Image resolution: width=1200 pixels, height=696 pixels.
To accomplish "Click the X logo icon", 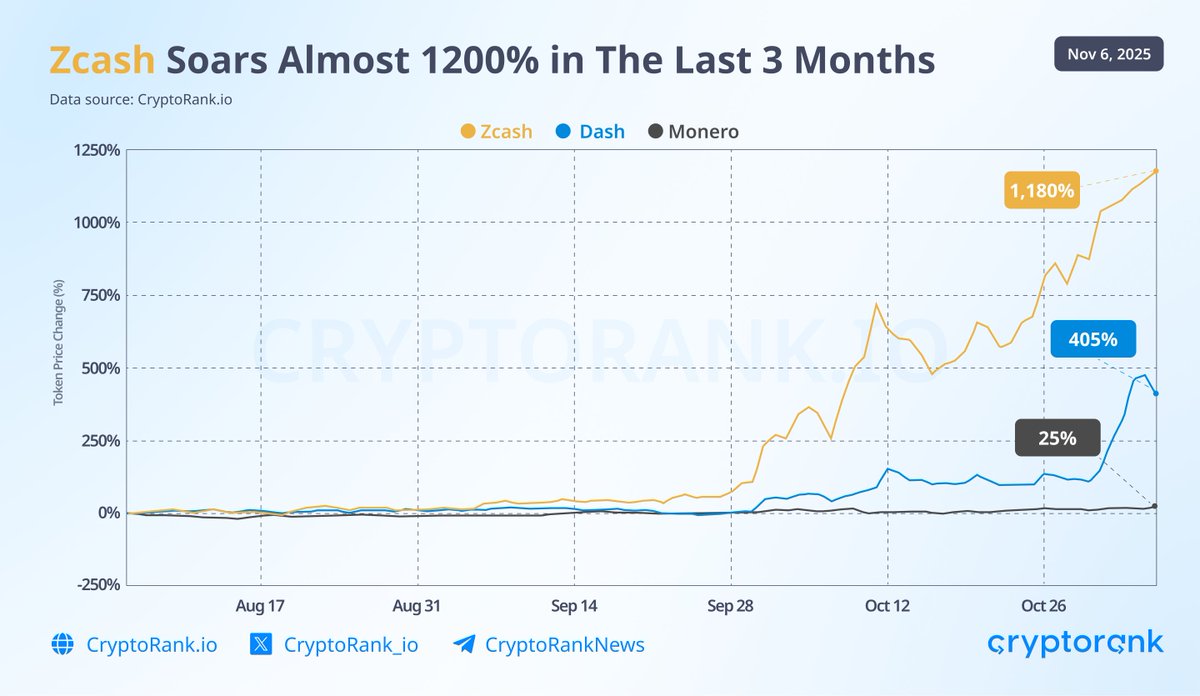I will (x=261, y=645).
